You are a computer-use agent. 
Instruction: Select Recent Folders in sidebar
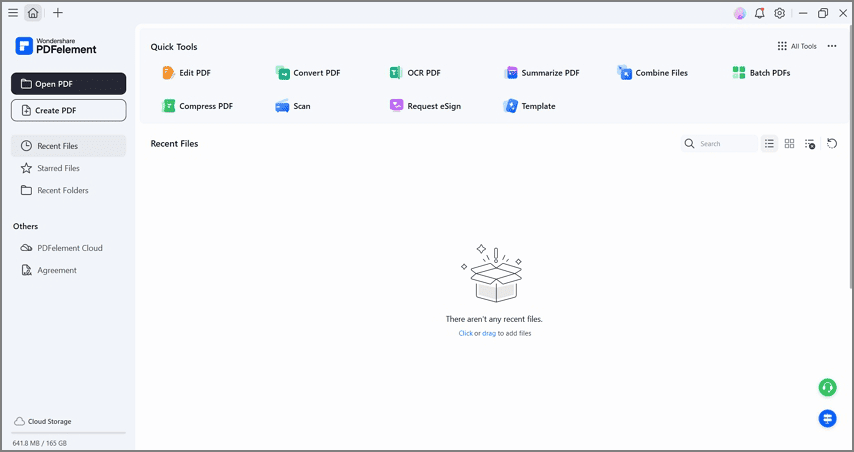click(x=69, y=191)
